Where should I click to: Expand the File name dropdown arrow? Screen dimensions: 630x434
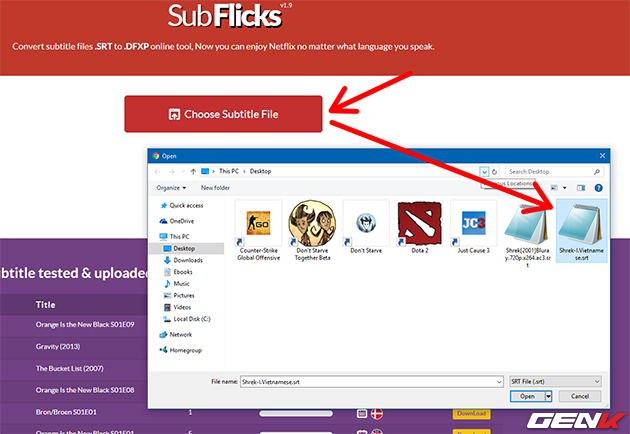(x=499, y=382)
